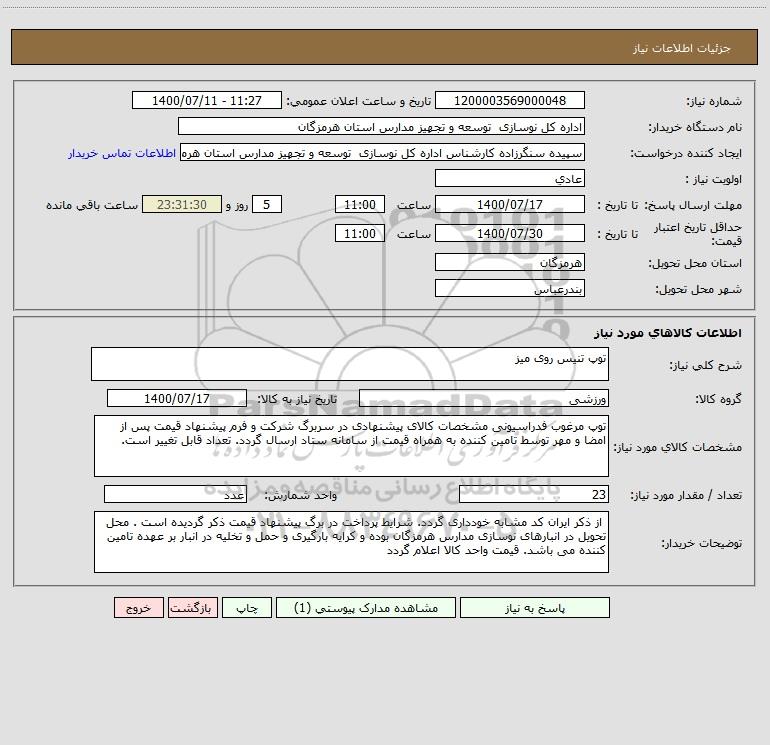Click the توضیحات خریدار label

tap(702, 543)
